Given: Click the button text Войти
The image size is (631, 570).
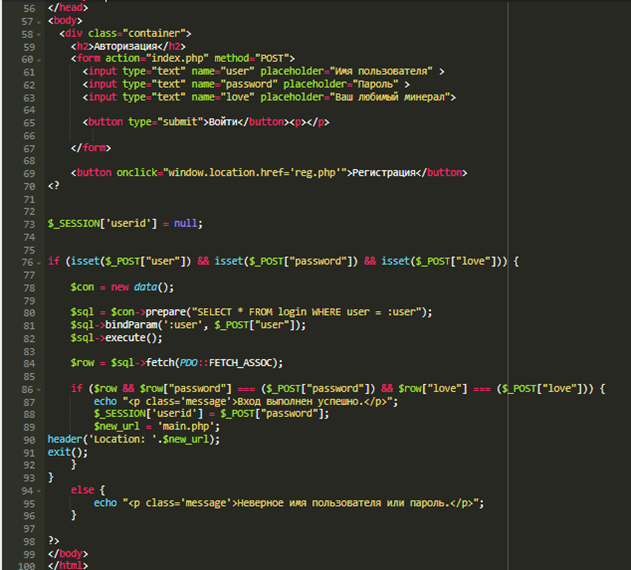Looking at the screenshot, I should 223,122.
